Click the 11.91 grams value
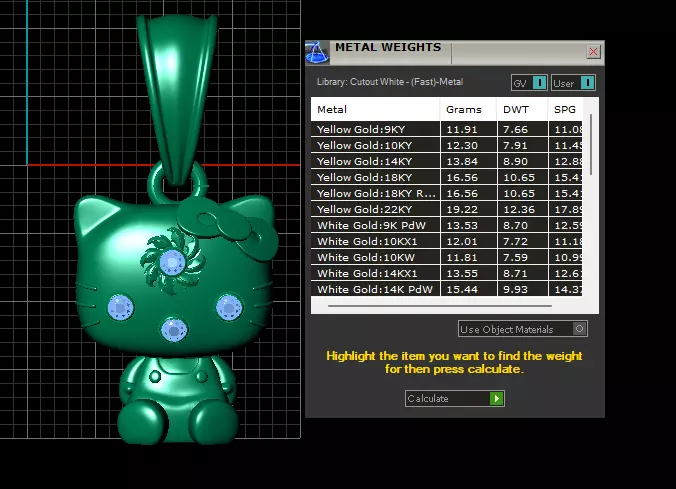 click(462, 129)
